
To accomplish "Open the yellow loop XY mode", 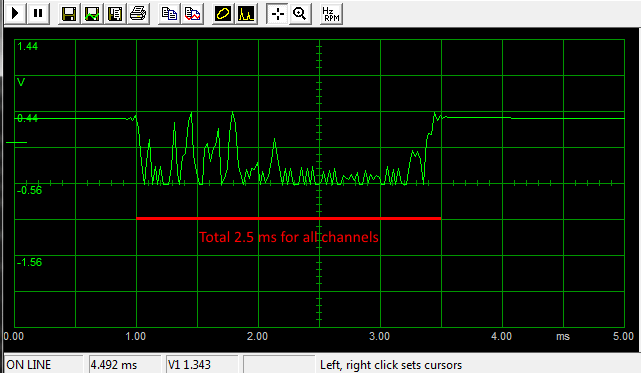I will click(223, 13).
